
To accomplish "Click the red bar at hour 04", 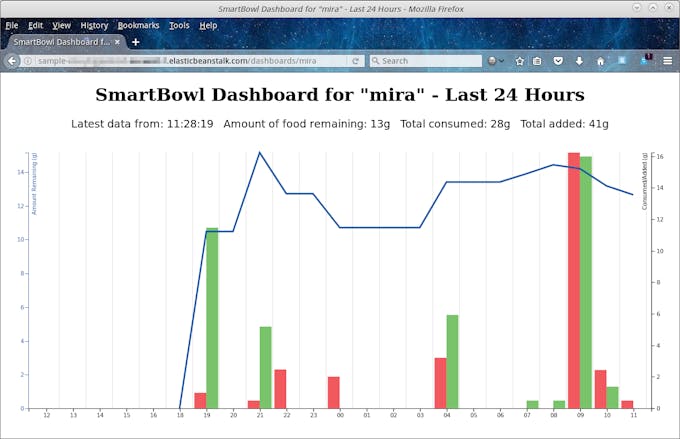I will click(x=441, y=383).
